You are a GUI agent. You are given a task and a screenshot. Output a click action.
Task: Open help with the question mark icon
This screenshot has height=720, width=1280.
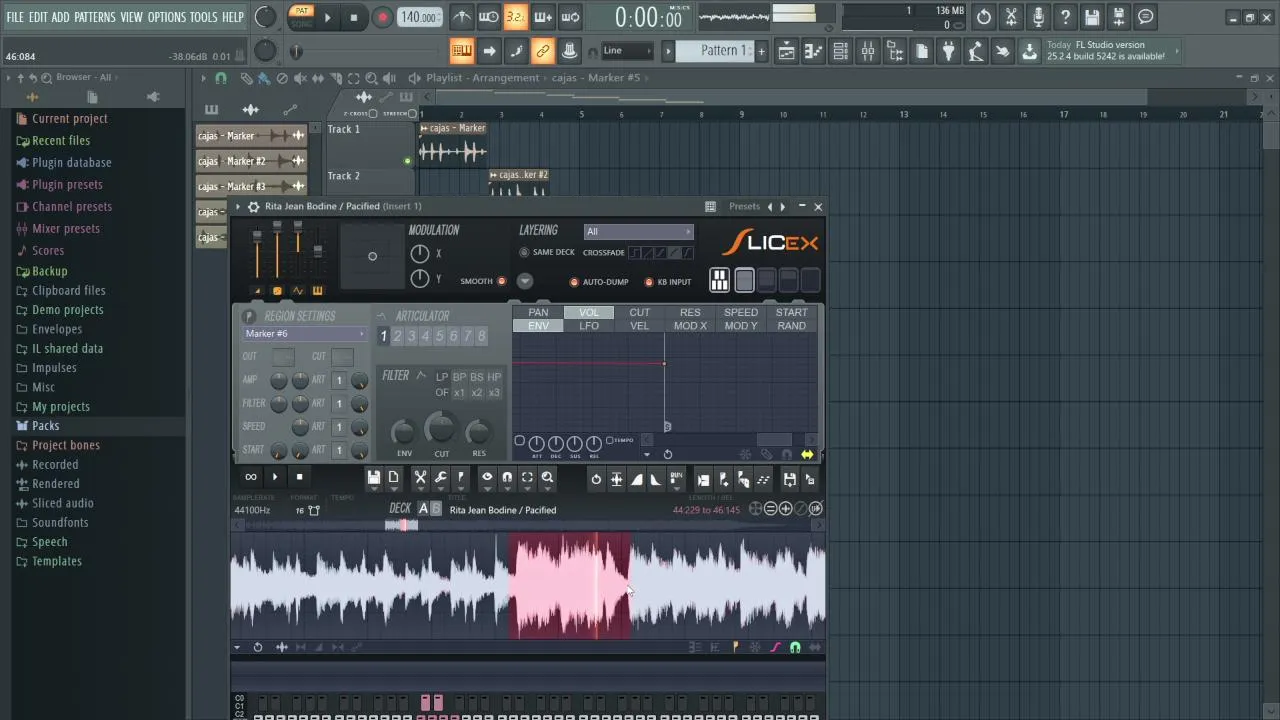click(1065, 17)
